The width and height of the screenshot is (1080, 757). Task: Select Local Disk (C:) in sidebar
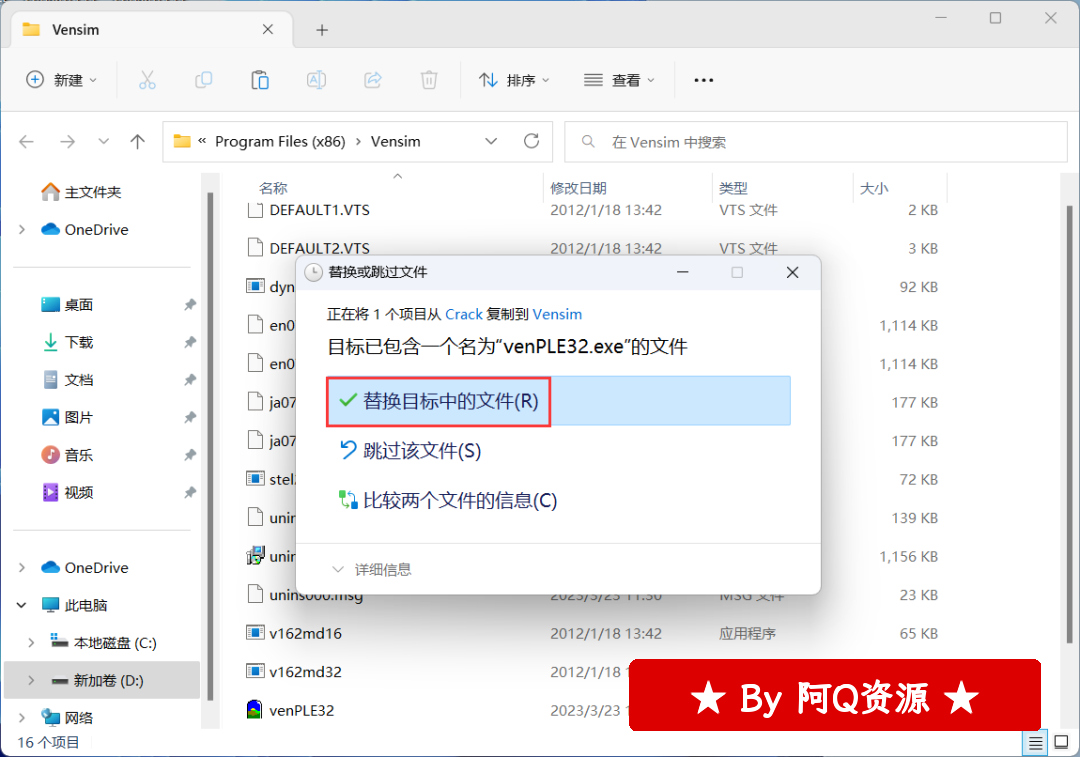click(x=103, y=643)
